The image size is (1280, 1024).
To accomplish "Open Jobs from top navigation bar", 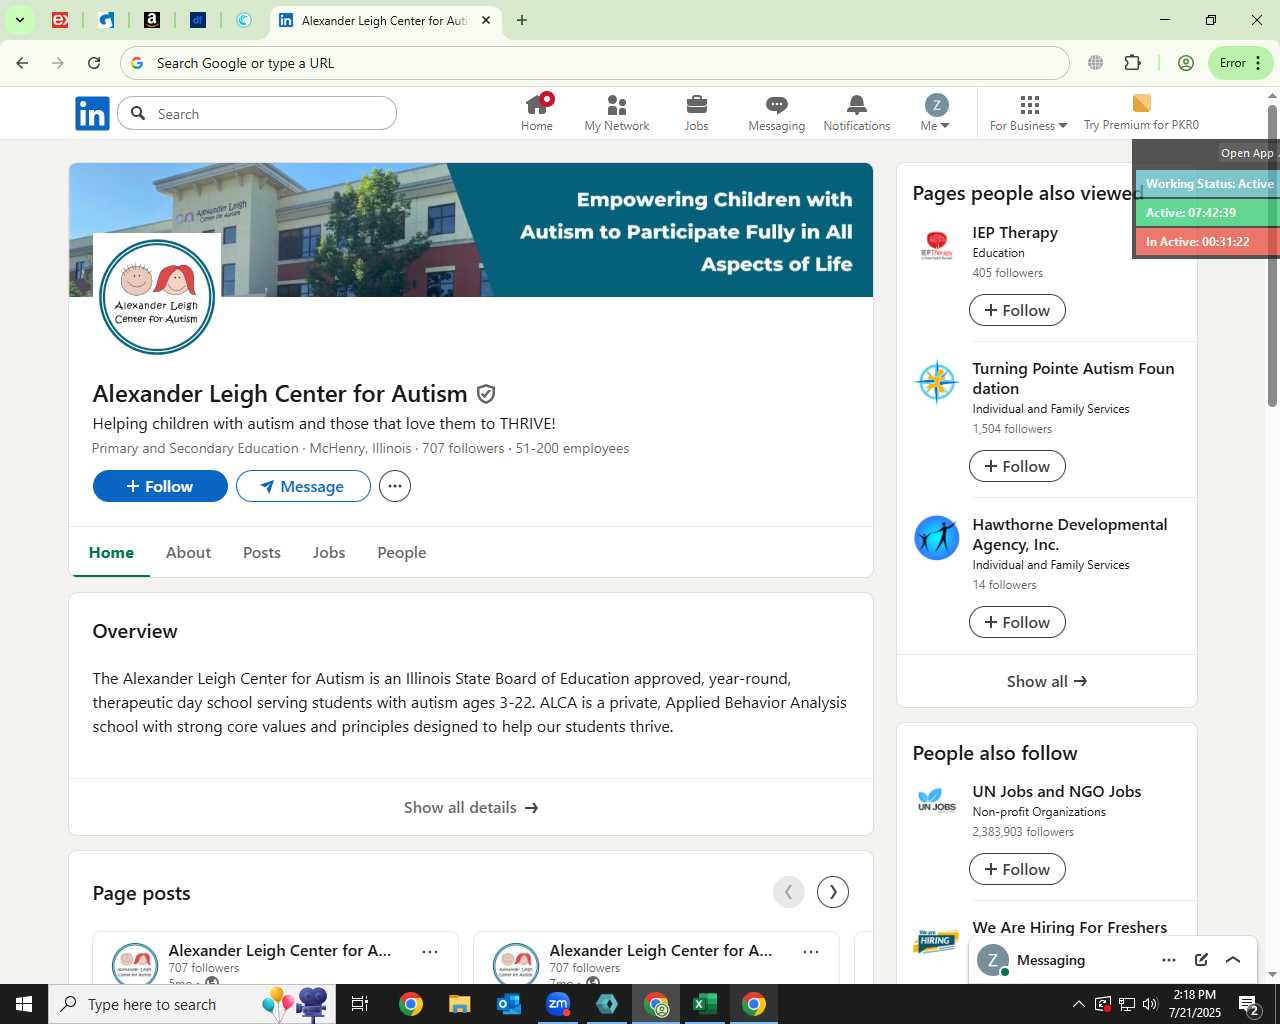I will point(697,113).
